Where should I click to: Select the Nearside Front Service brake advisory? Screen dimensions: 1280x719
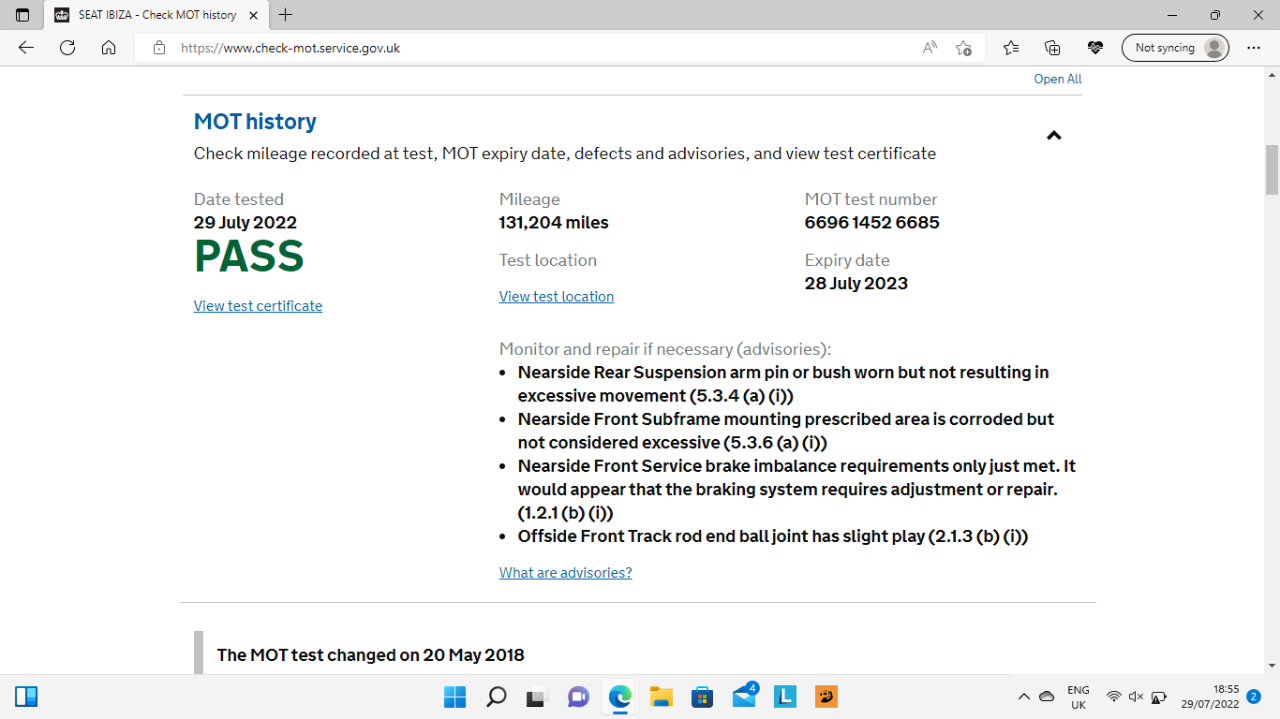796,489
